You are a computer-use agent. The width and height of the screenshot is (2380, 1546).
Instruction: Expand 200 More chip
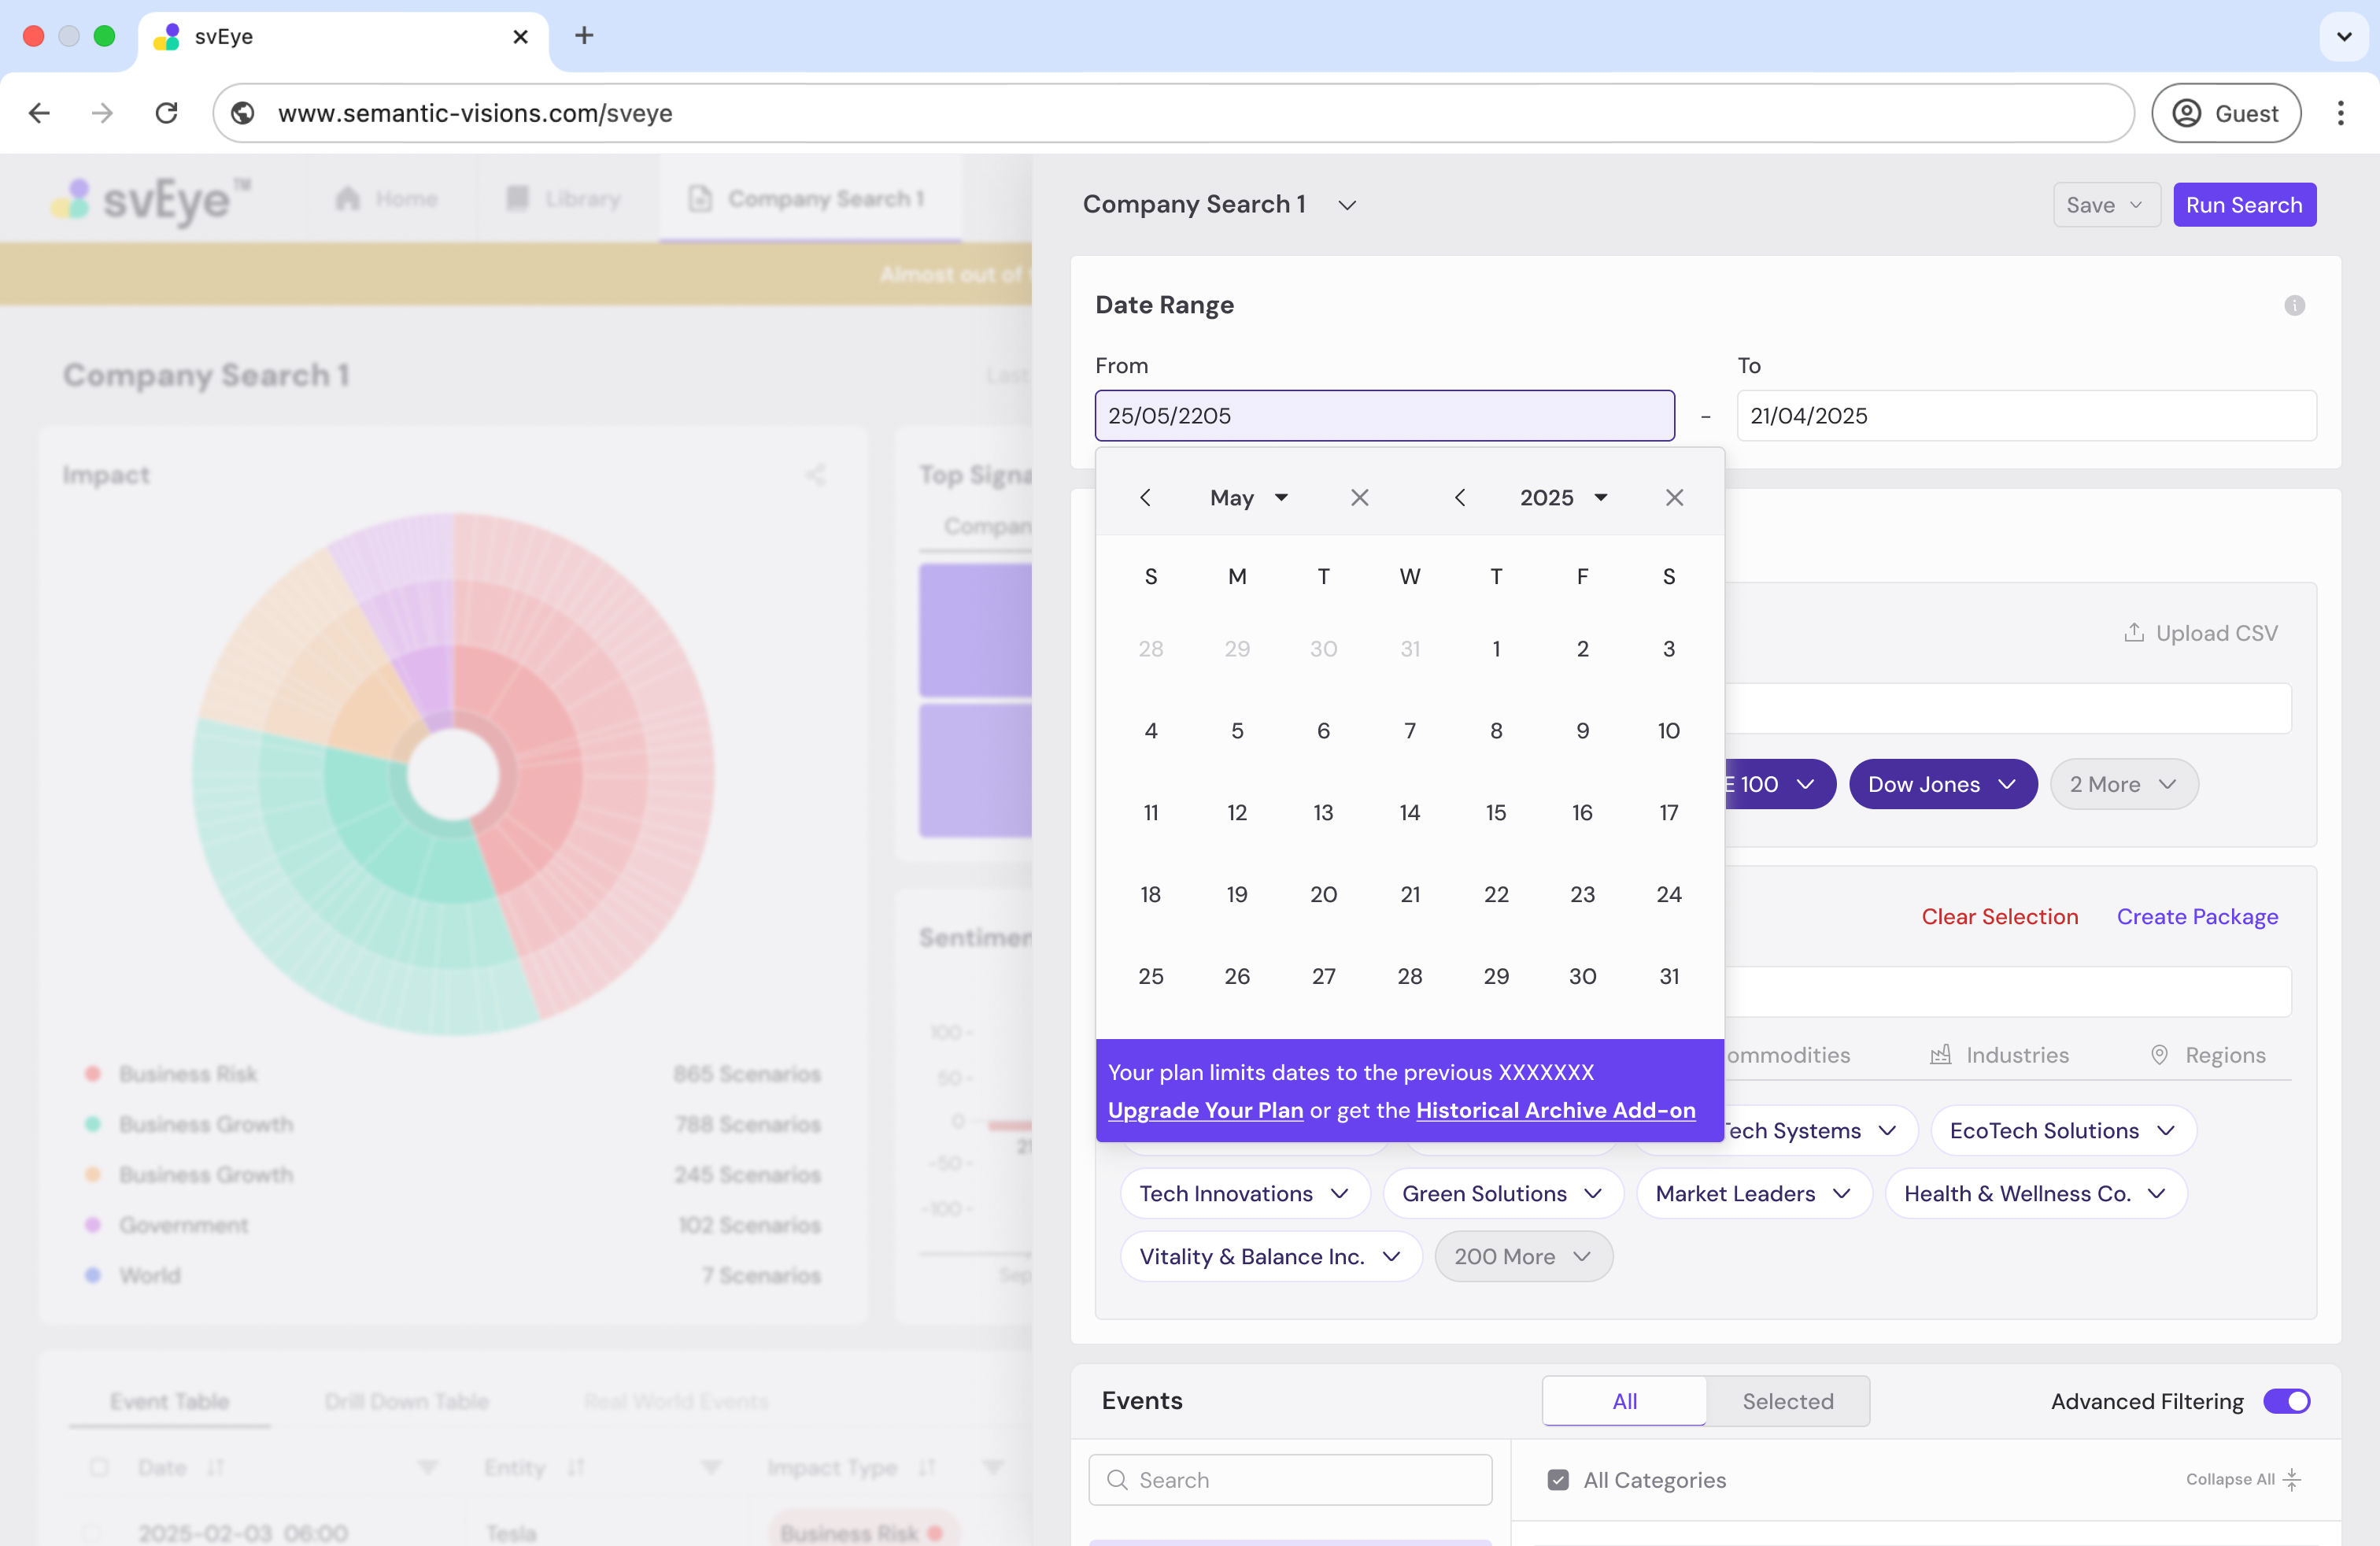coord(1523,1256)
